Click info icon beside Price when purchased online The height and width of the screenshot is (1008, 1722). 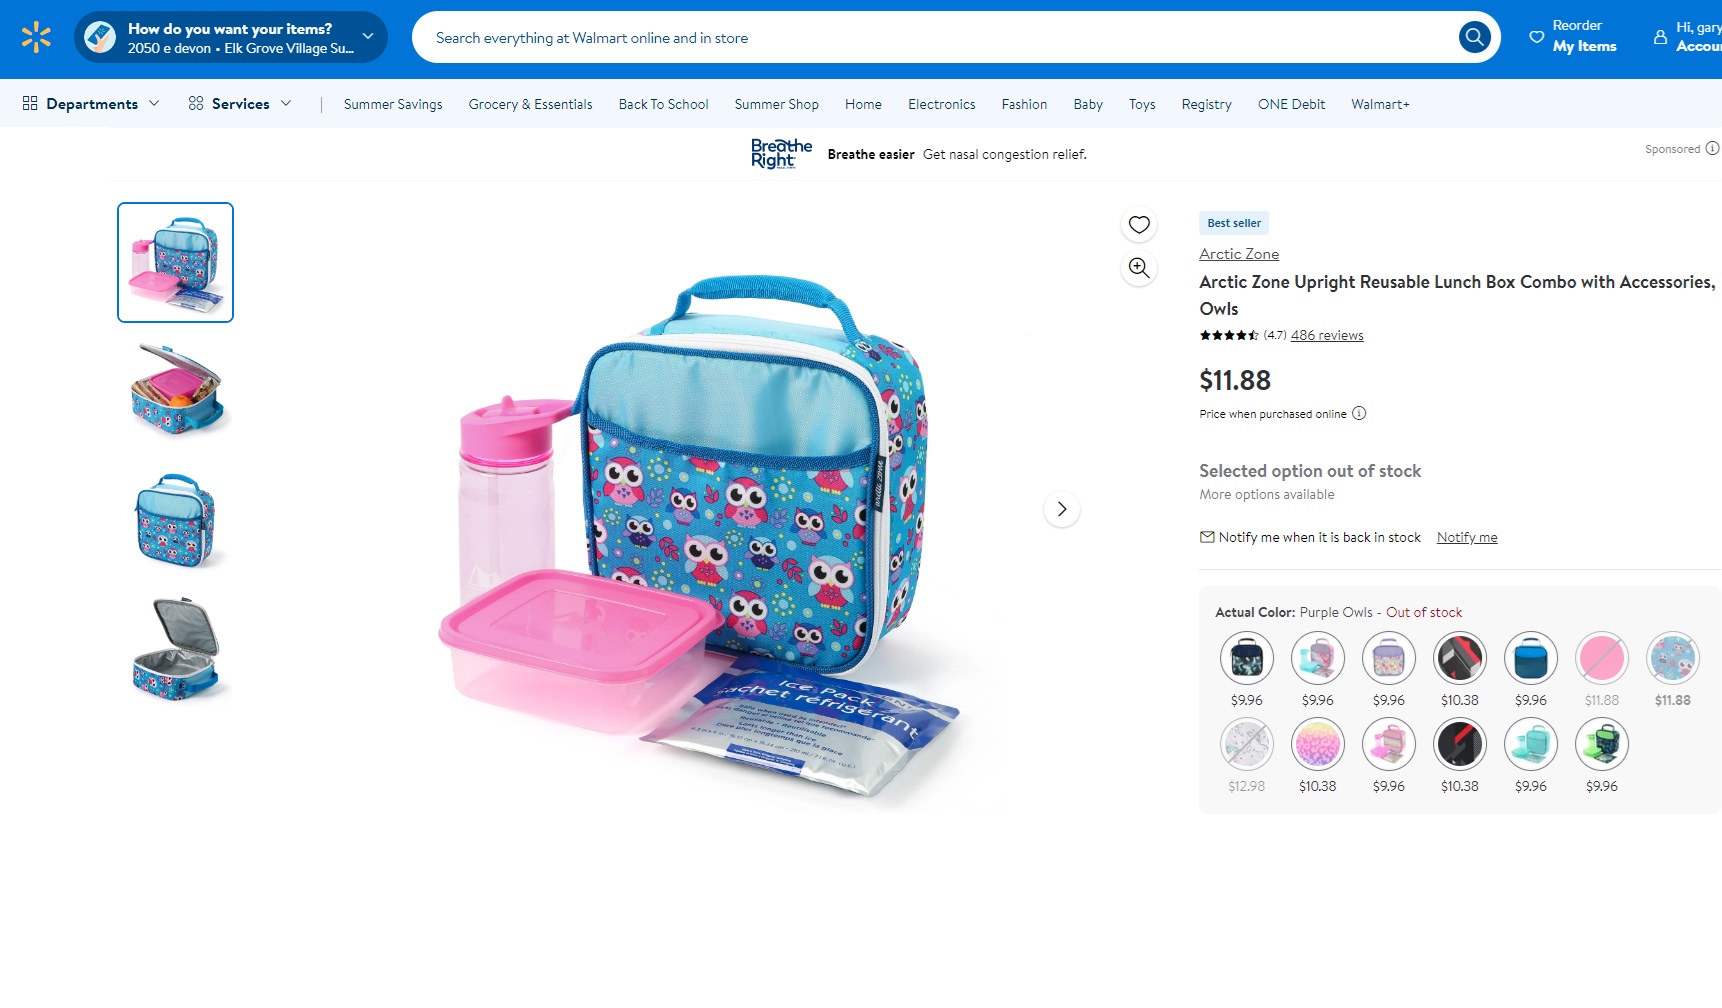coord(1359,413)
